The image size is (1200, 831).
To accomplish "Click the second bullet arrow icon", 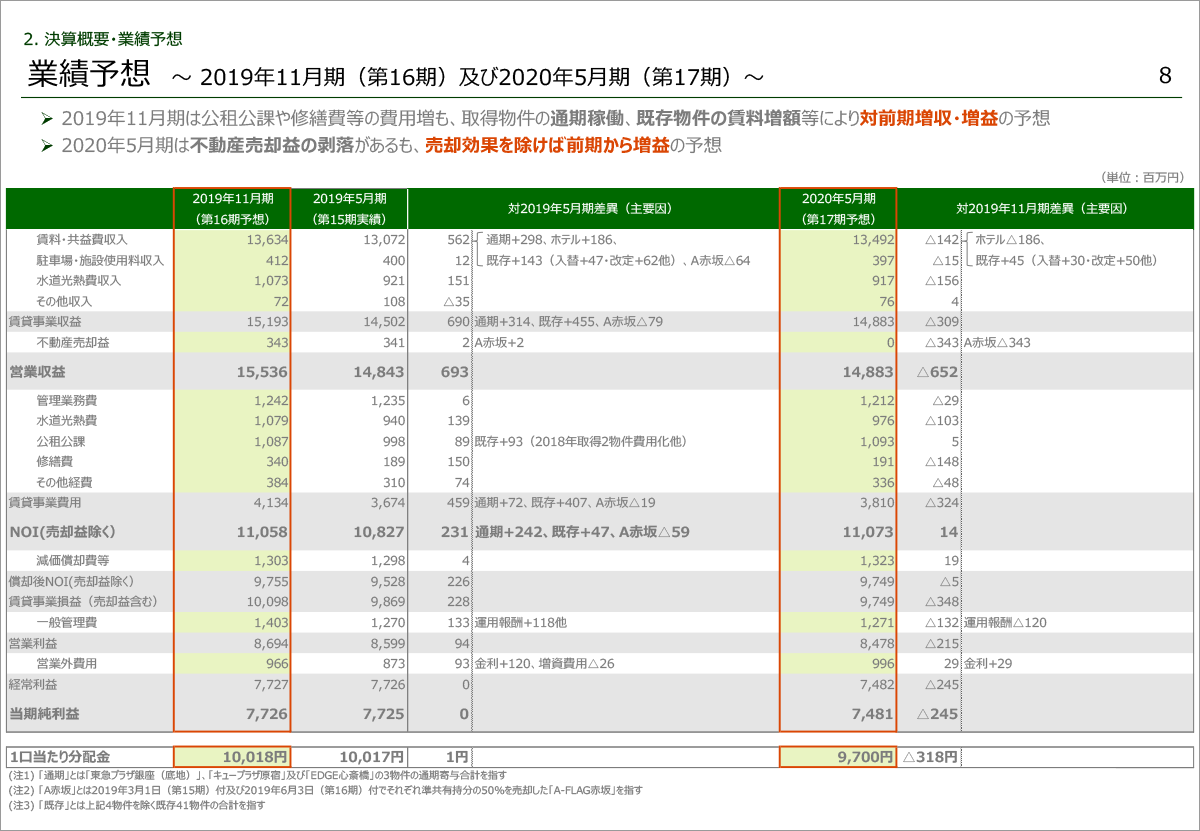I will click(x=45, y=146).
